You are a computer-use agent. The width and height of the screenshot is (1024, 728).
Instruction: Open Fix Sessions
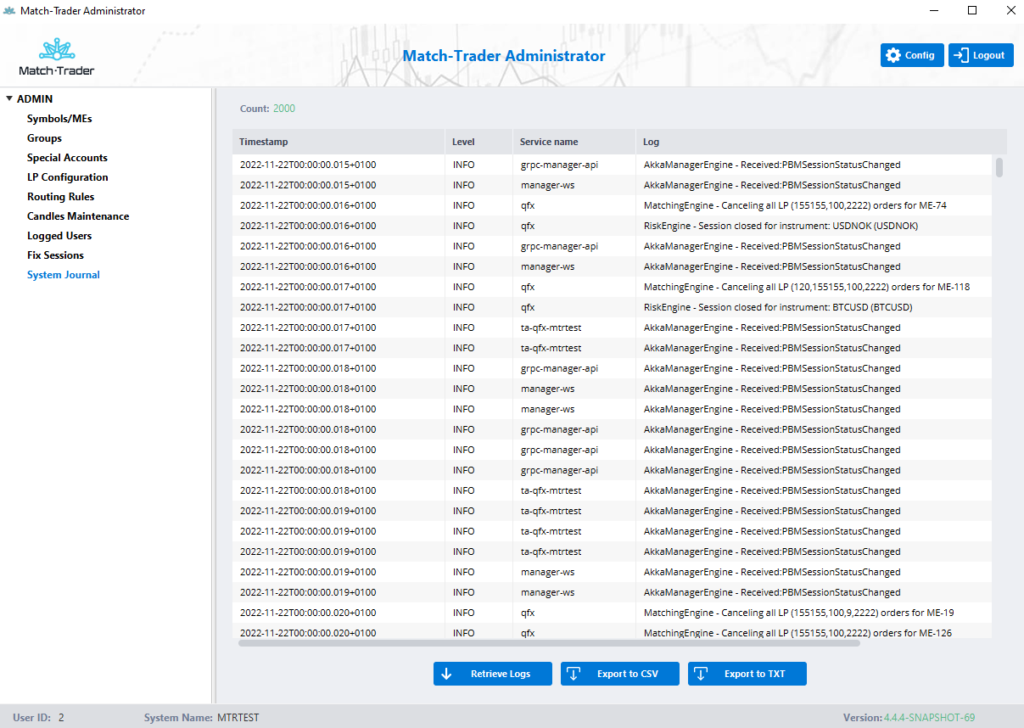(56, 255)
